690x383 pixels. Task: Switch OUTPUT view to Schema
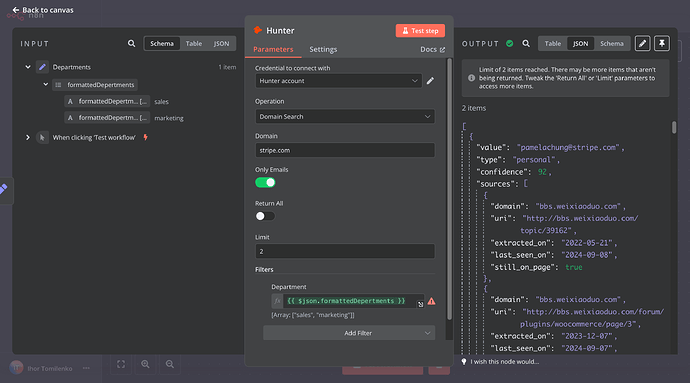coord(612,43)
